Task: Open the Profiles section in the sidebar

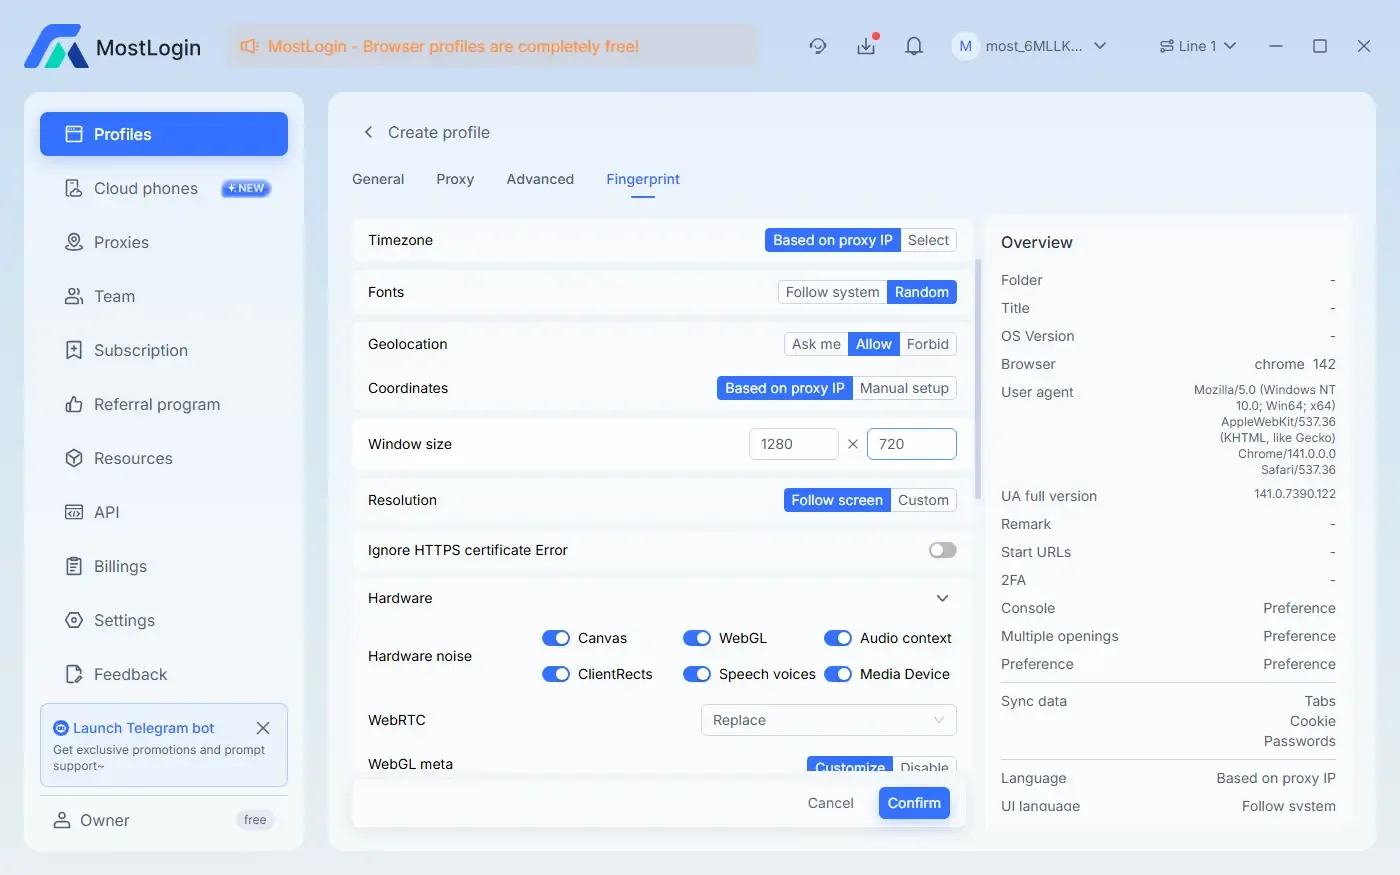Action: 120,133
